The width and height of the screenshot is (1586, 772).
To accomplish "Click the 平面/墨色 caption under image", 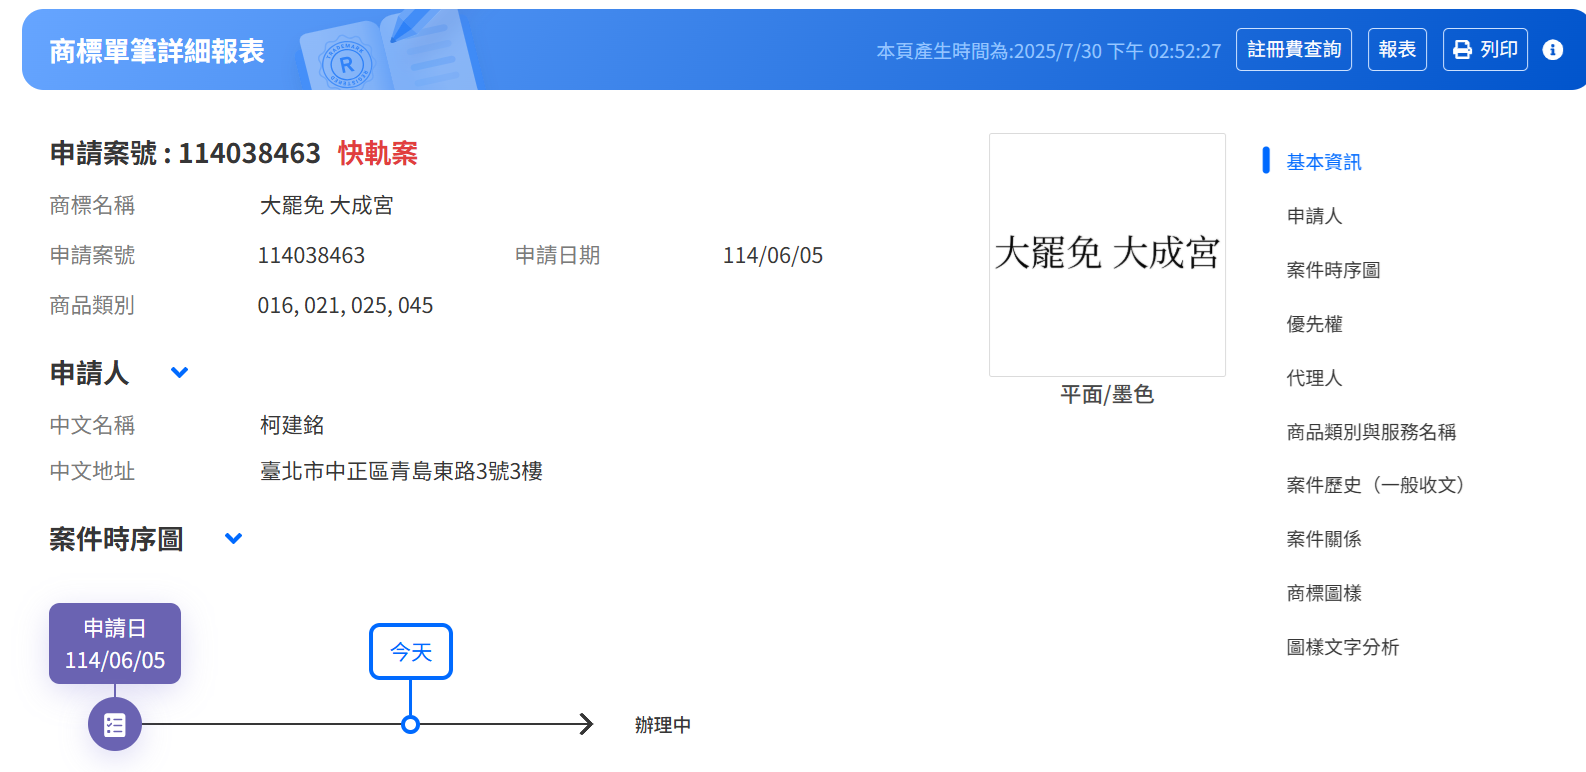I will 1107,395.
